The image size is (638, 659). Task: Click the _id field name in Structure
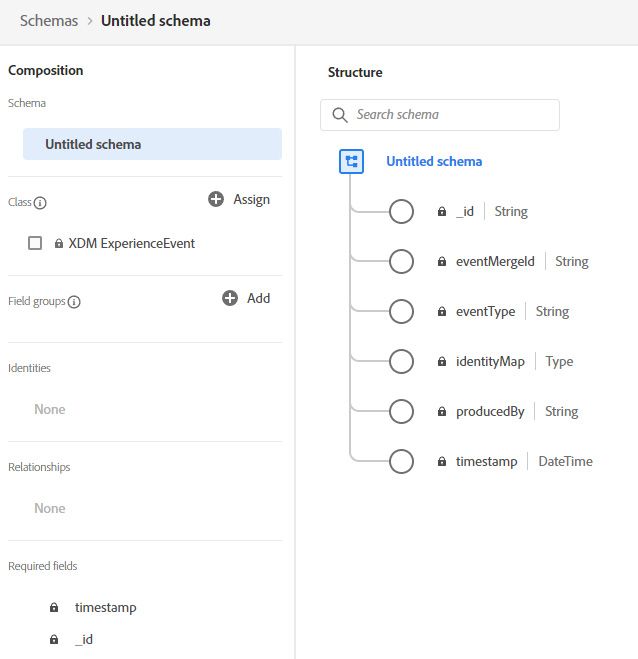coord(465,211)
